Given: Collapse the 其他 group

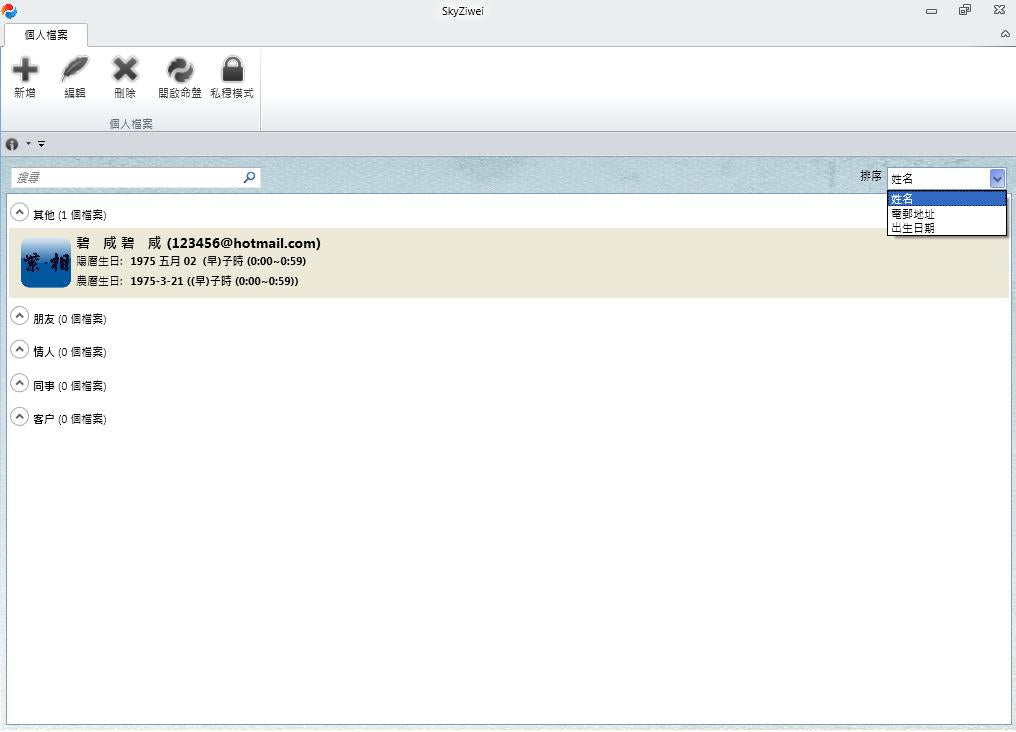Looking at the screenshot, I should (x=19, y=213).
